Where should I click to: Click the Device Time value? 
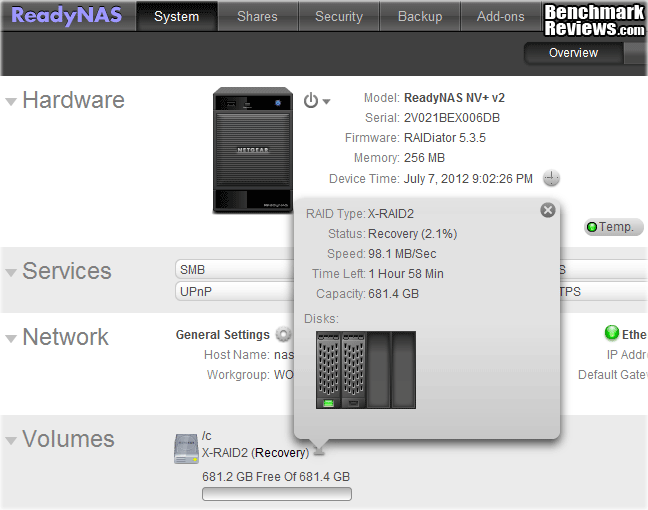coord(468,179)
